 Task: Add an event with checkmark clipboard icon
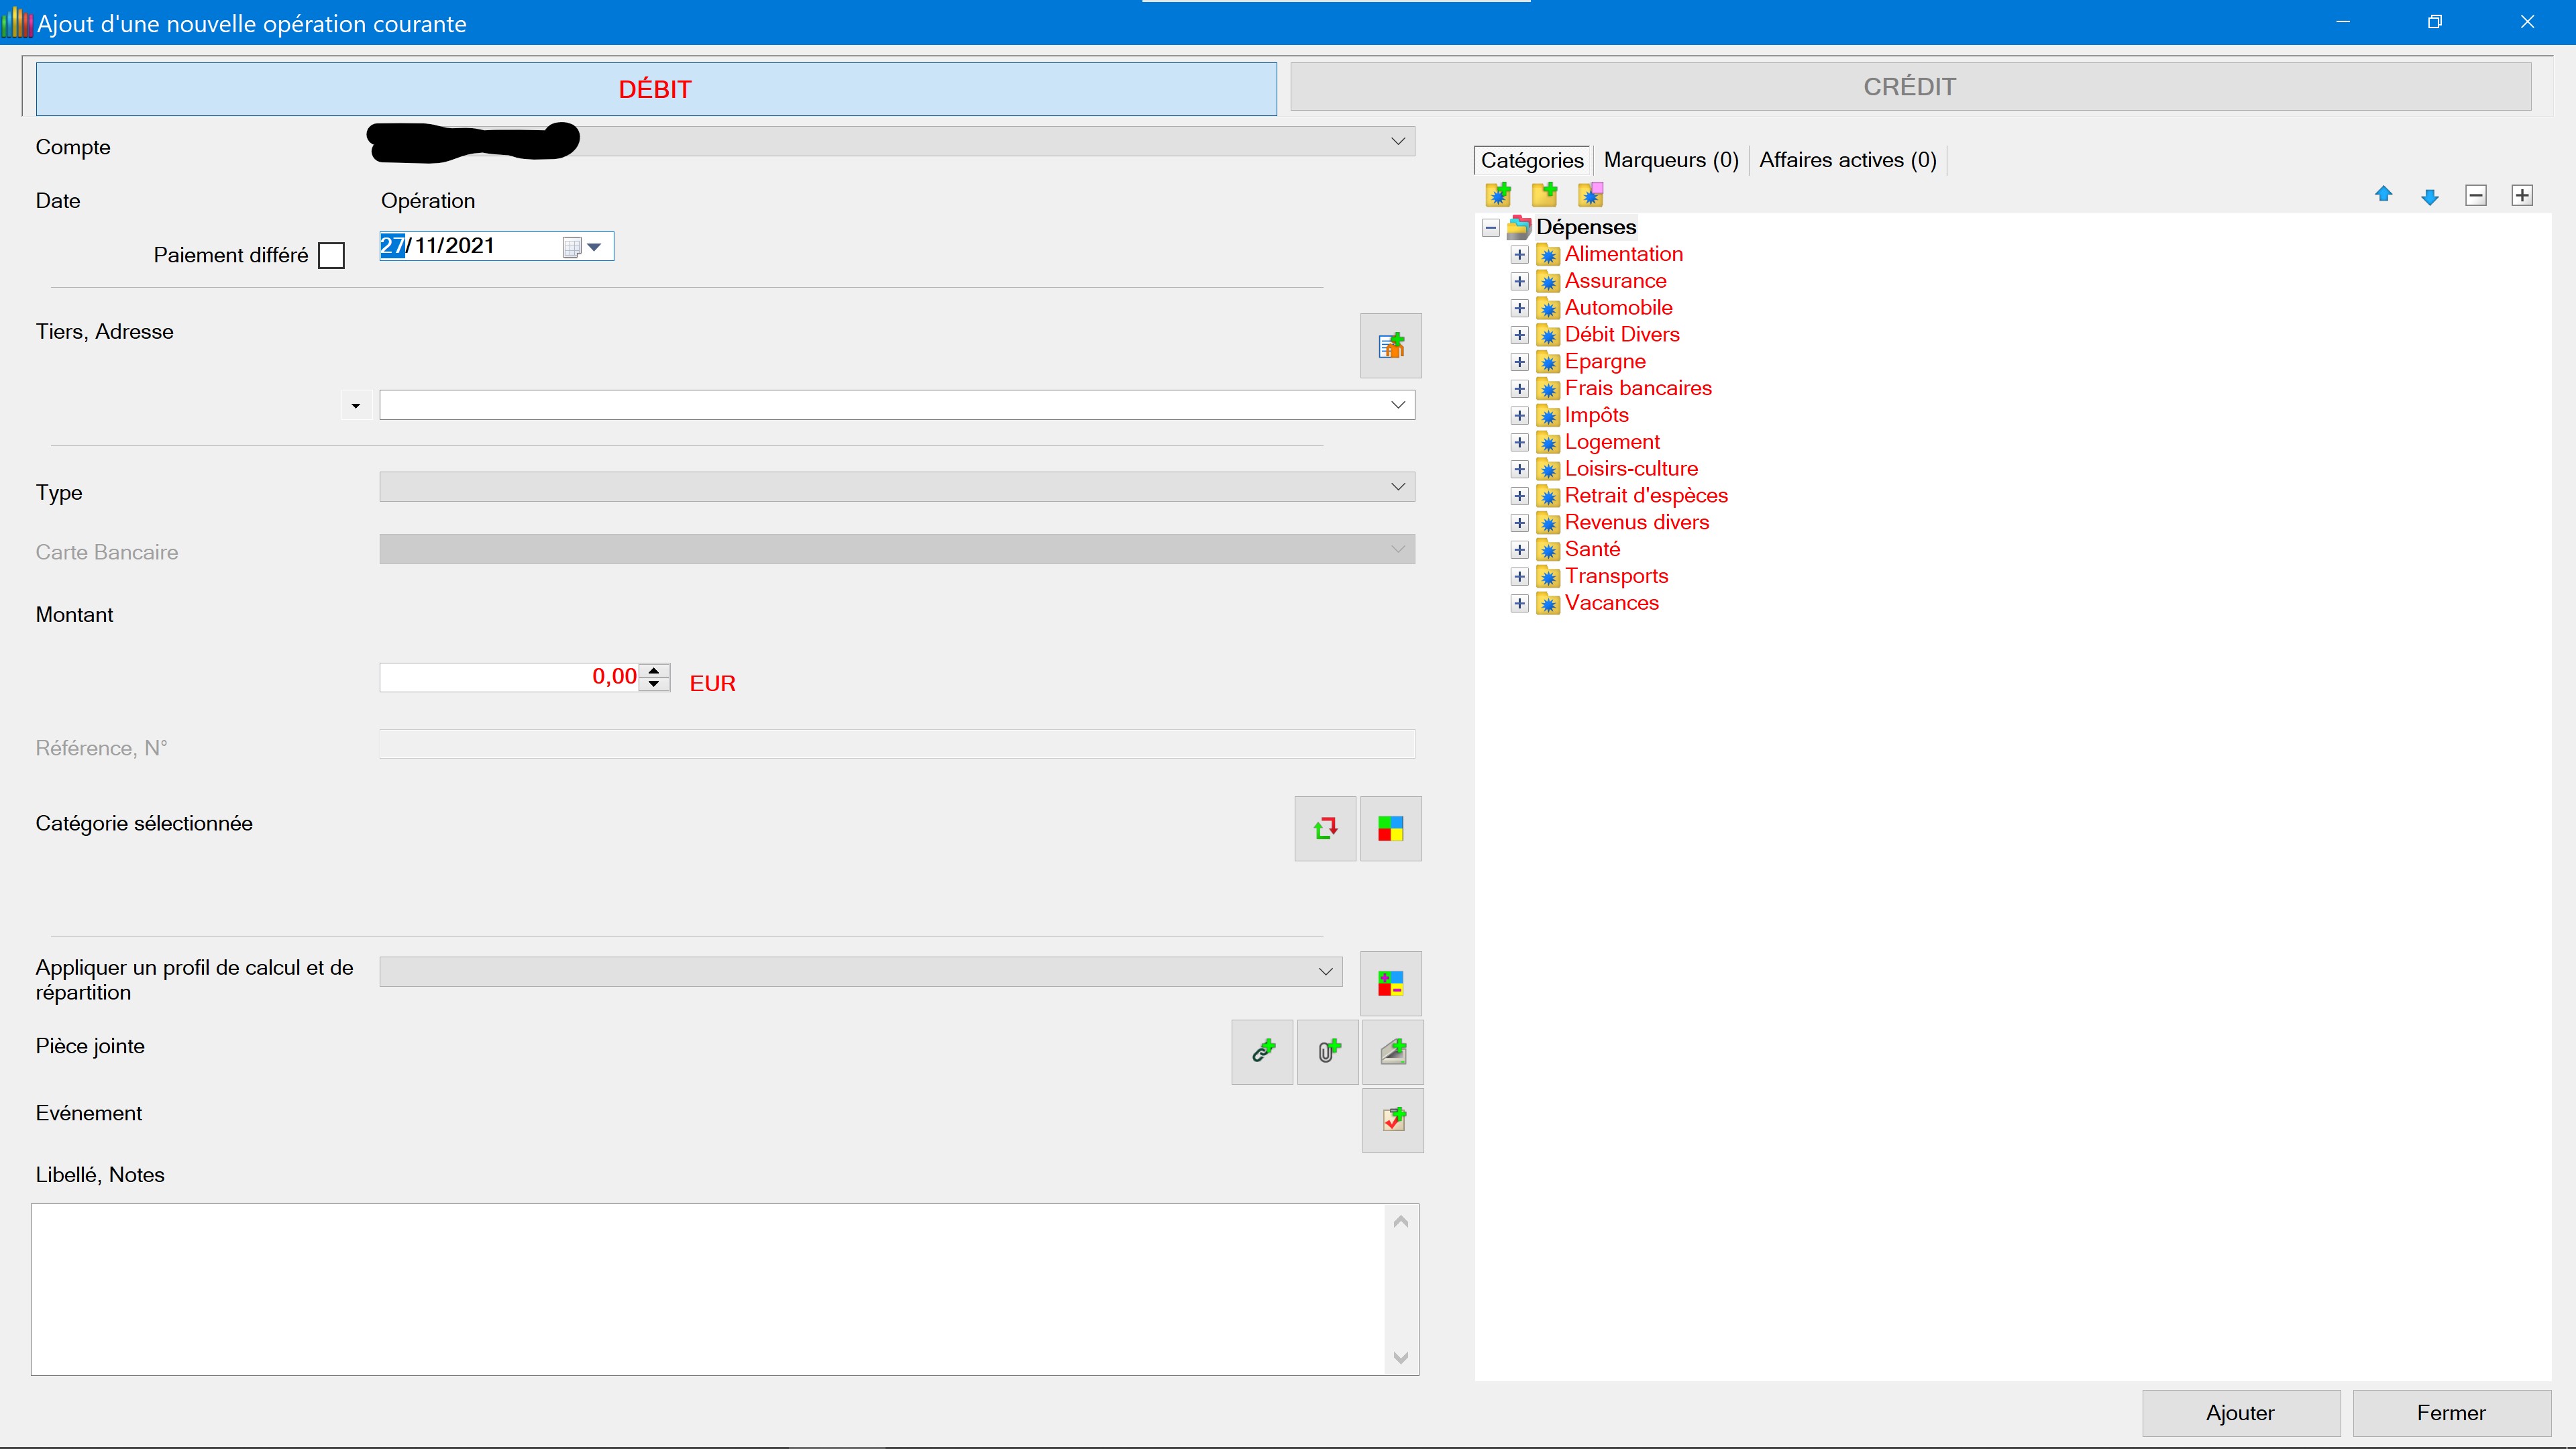click(1393, 1120)
